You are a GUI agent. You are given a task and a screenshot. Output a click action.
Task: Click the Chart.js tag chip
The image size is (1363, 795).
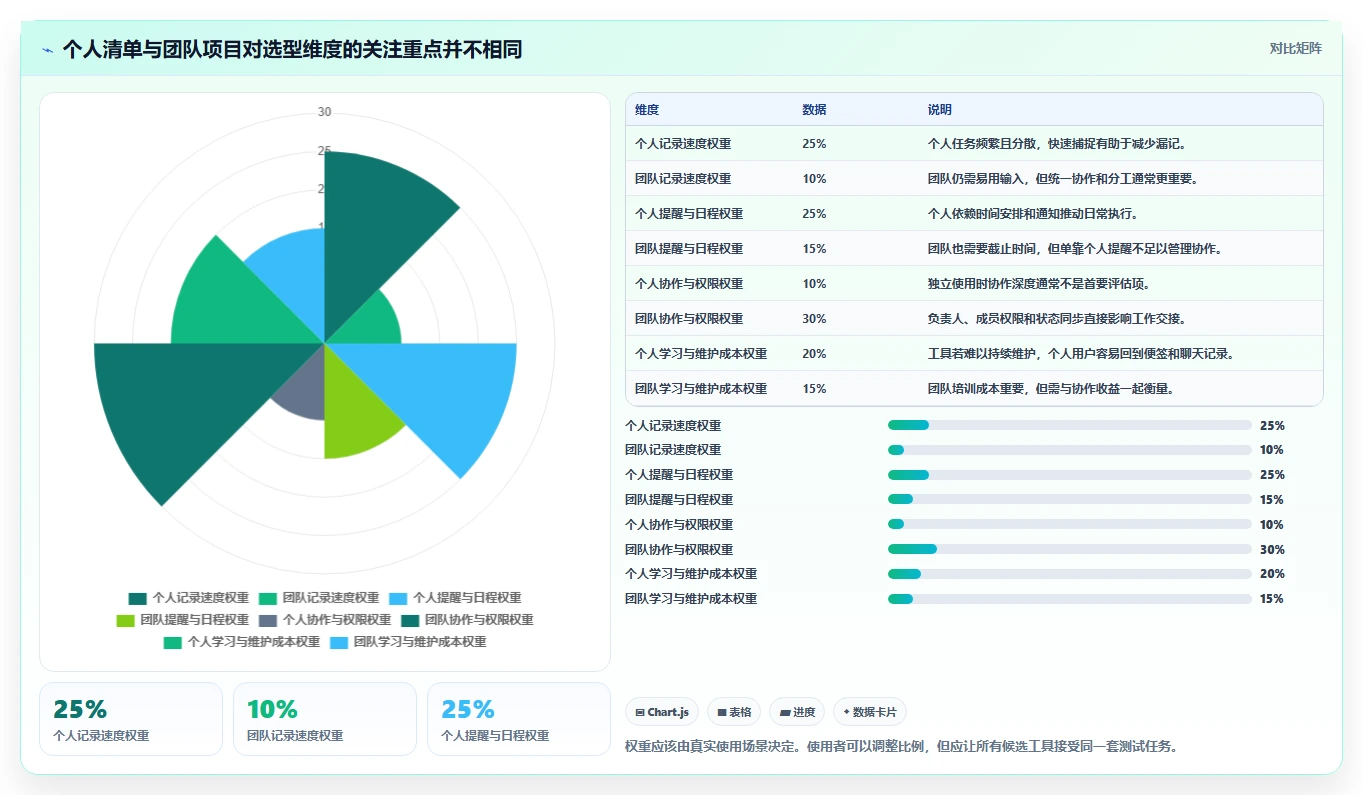pyautogui.click(x=662, y=712)
